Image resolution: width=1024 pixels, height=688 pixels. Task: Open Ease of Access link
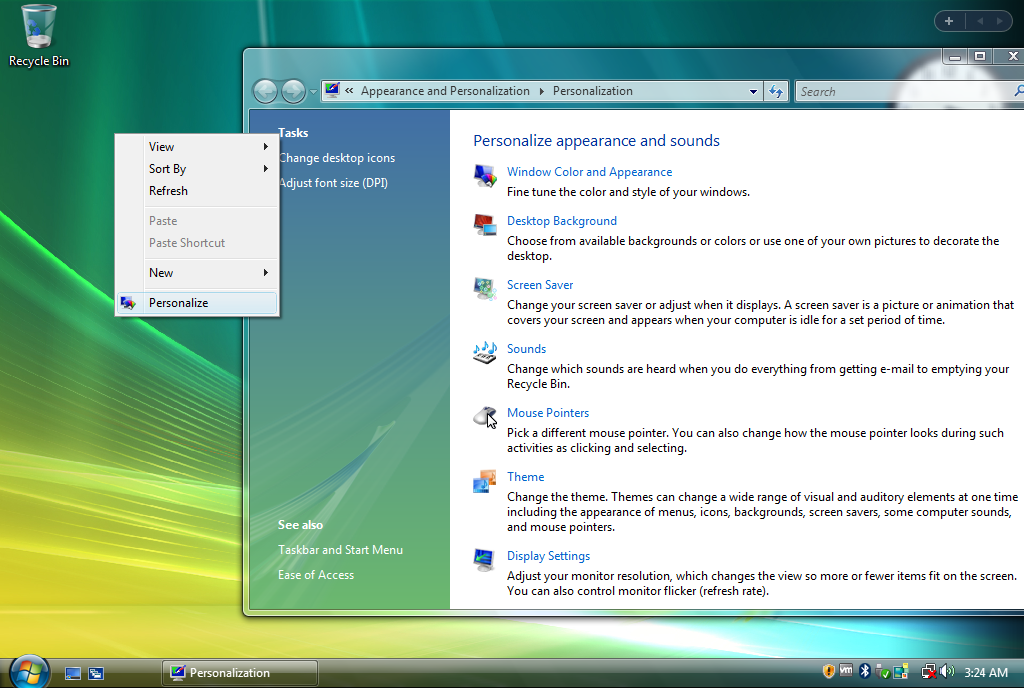pyautogui.click(x=316, y=574)
